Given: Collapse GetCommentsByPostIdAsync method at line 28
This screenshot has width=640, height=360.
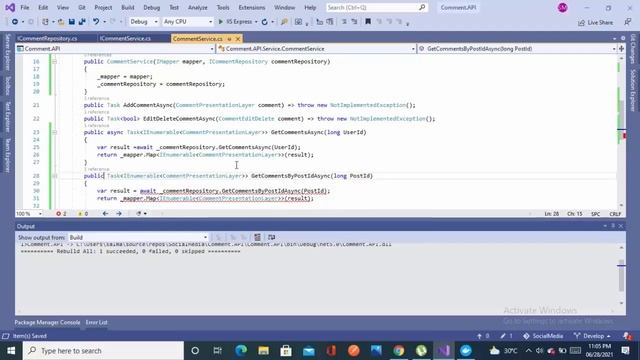Looking at the screenshot, I should click(x=54, y=176).
